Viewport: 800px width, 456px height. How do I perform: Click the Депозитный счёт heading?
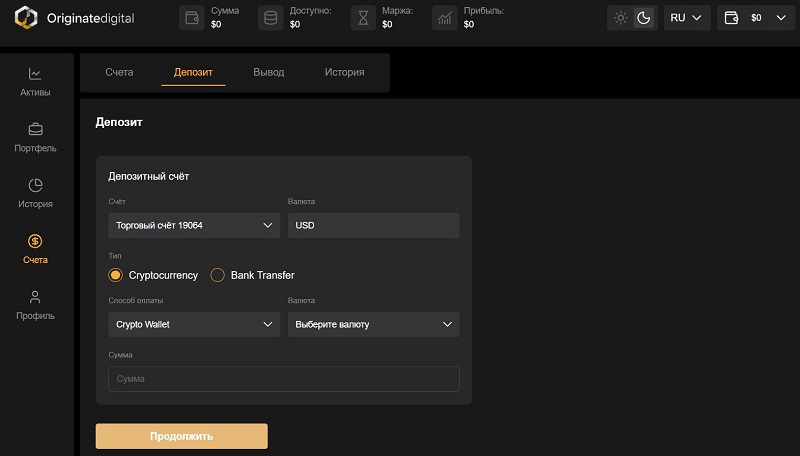tap(148, 176)
